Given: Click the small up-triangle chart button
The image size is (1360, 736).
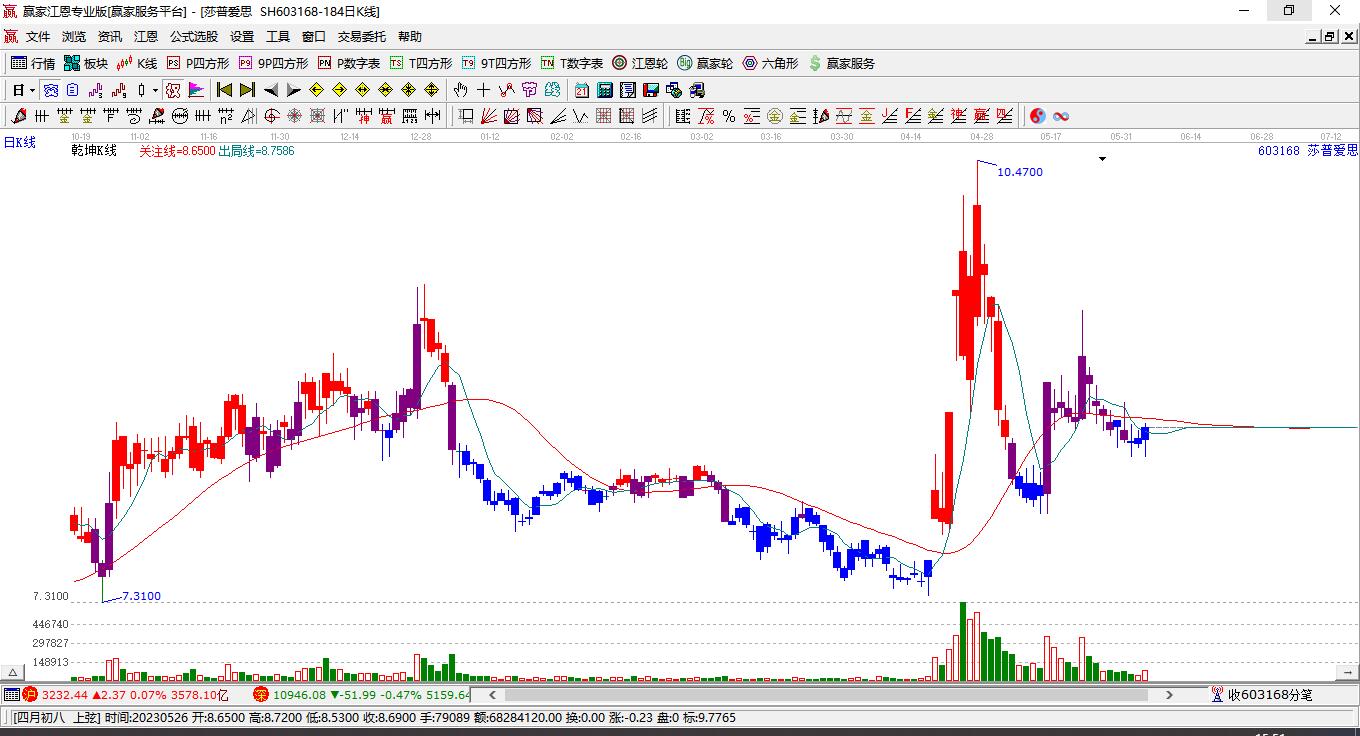Looking at the screenshot, I should coord(13,672).
